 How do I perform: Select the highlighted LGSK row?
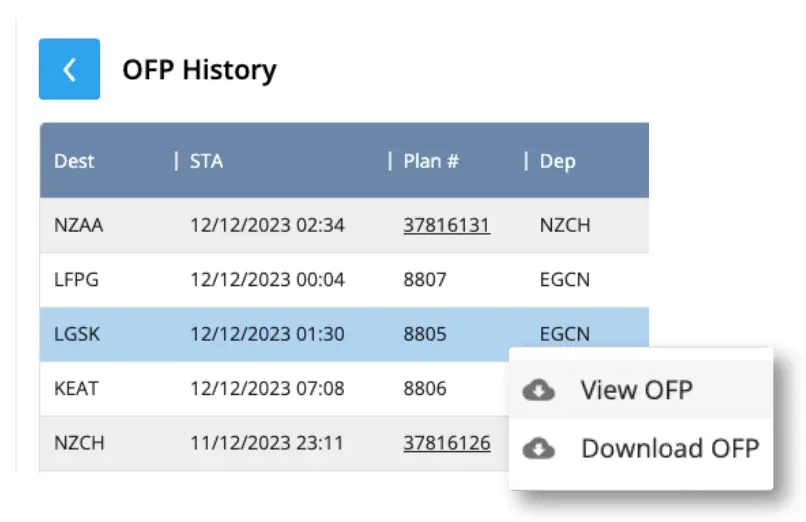pos(77,334)
